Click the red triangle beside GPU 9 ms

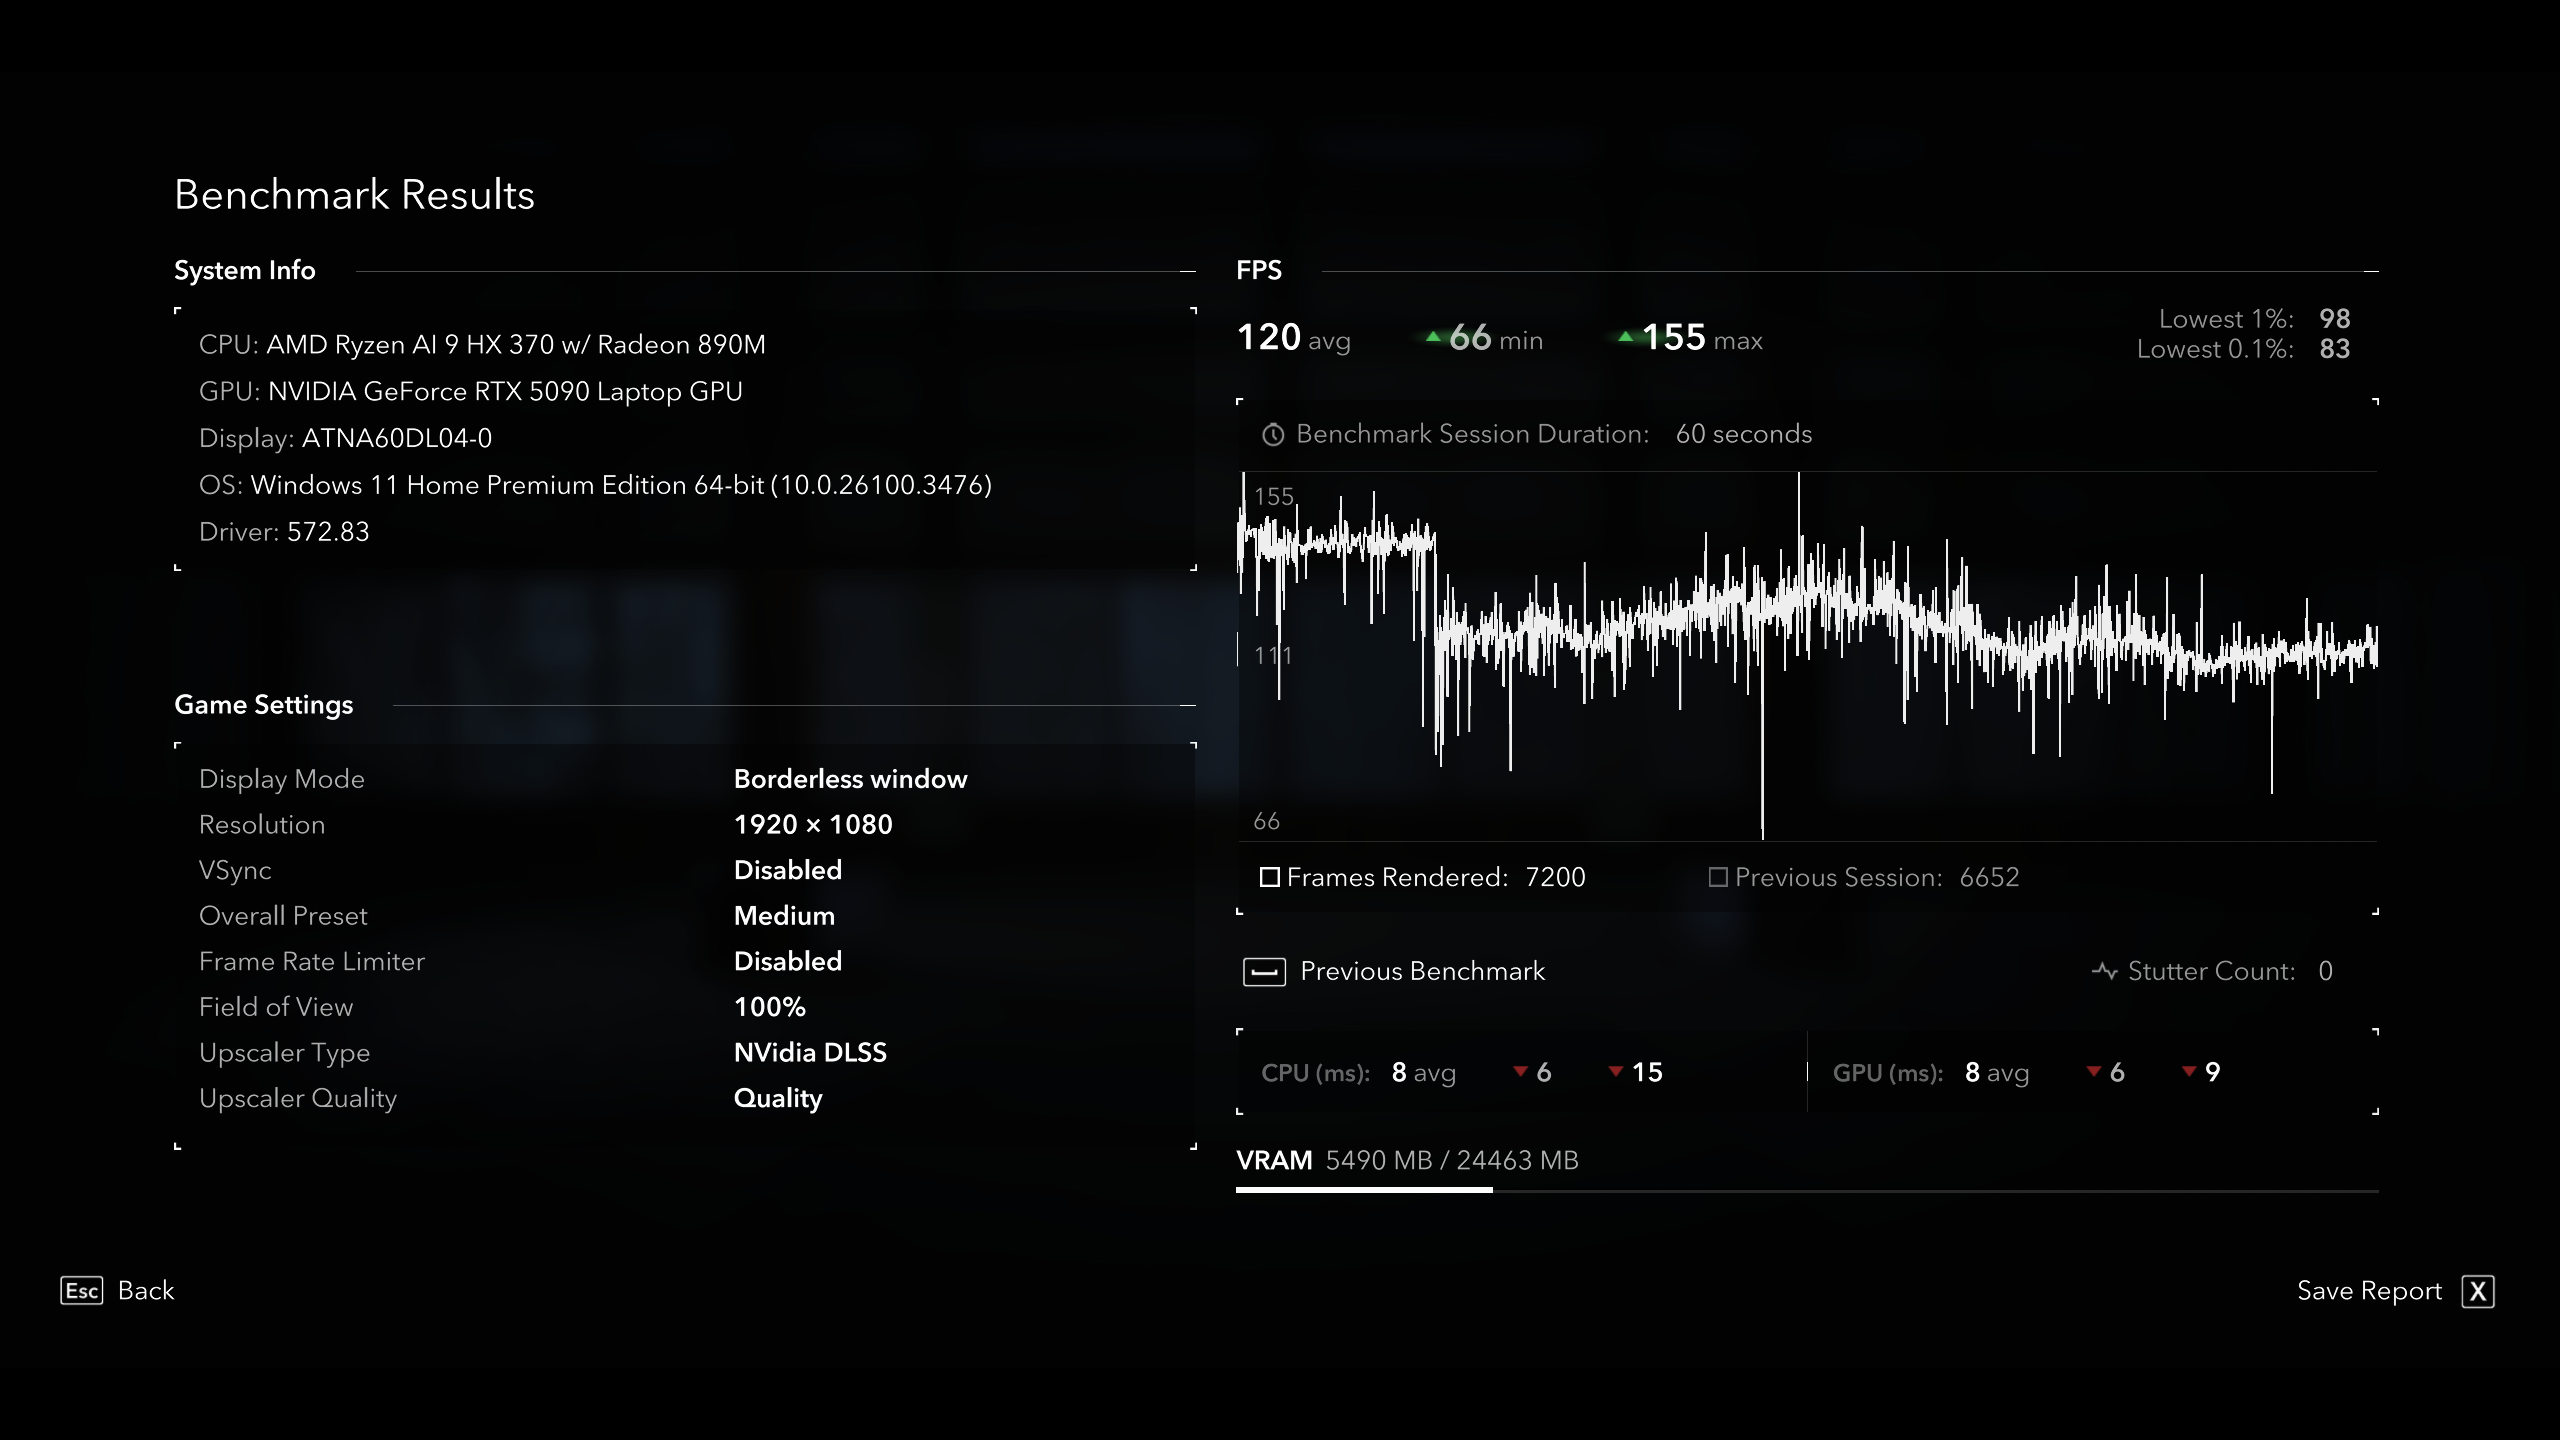click(x=2190, y=1072)
